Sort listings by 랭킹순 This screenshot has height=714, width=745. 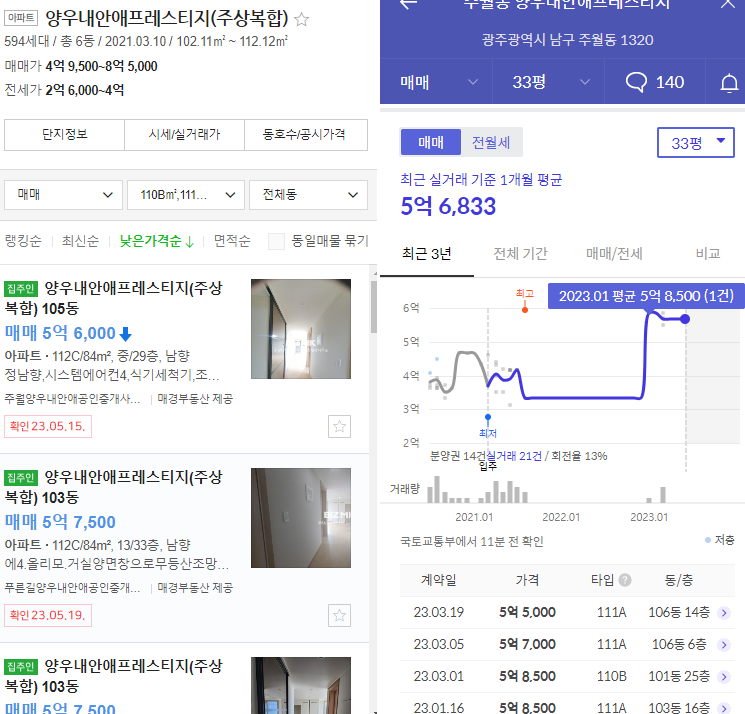tap(23, 241)
